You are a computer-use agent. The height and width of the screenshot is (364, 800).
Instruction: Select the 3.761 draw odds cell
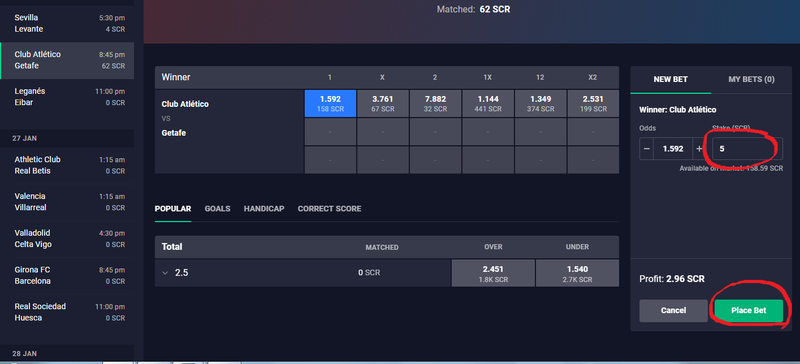(x=383, y=104)
